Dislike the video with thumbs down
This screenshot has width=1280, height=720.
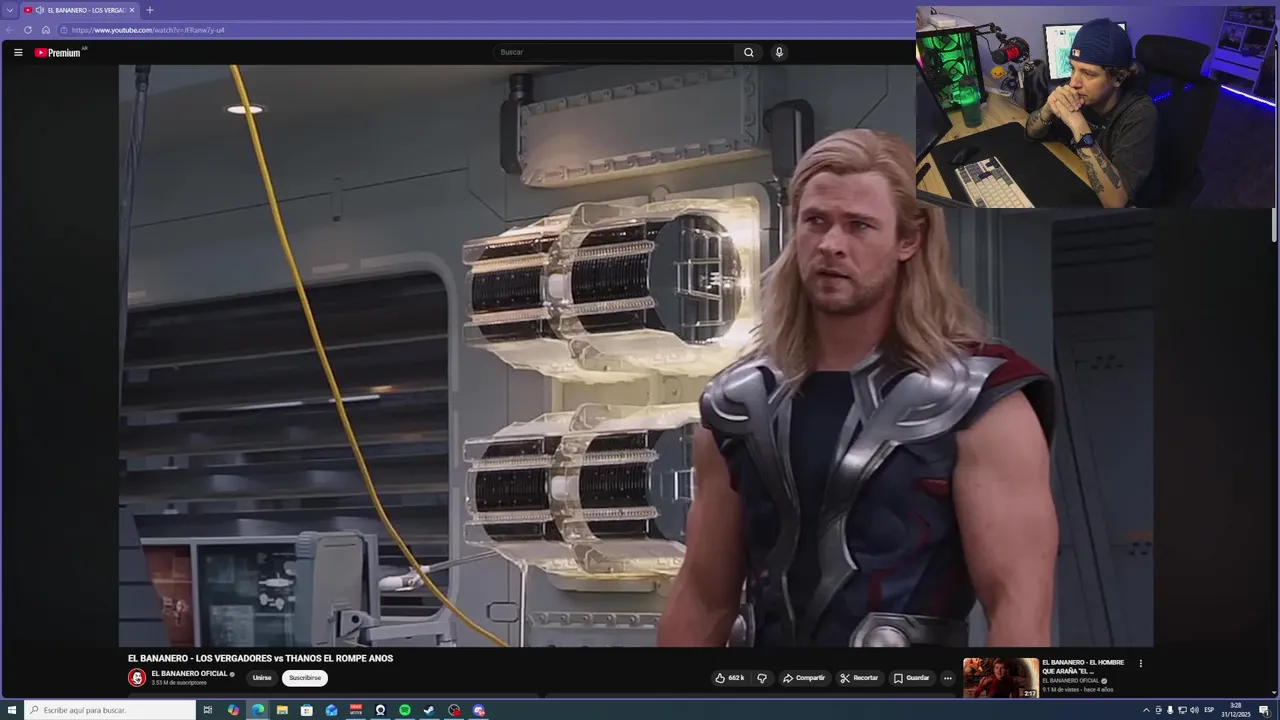click(x=762, y=678)
